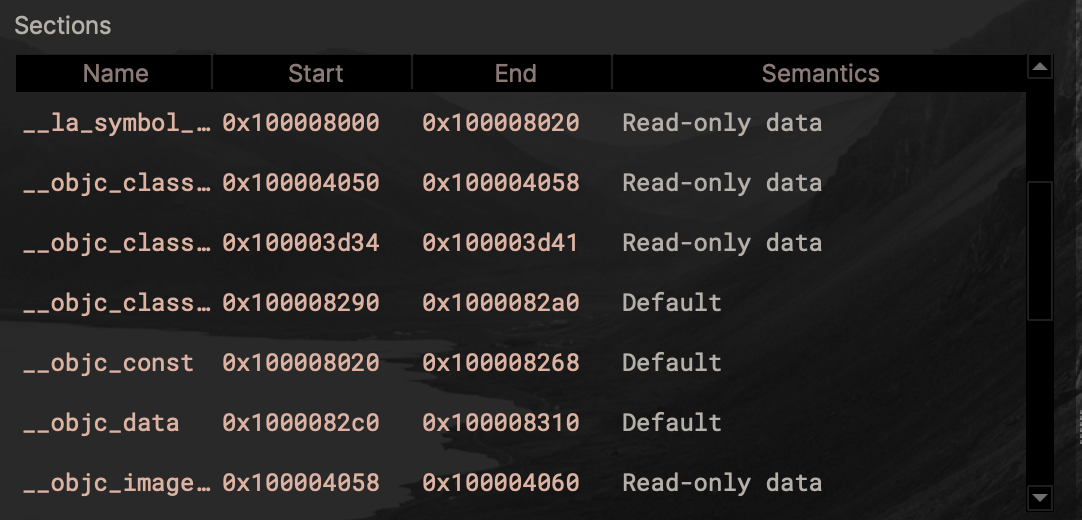This screenshot has height=520, width=1082.
Task: Click scrollbar up arrow in Sections table
Action: (x=1039, y=67)
